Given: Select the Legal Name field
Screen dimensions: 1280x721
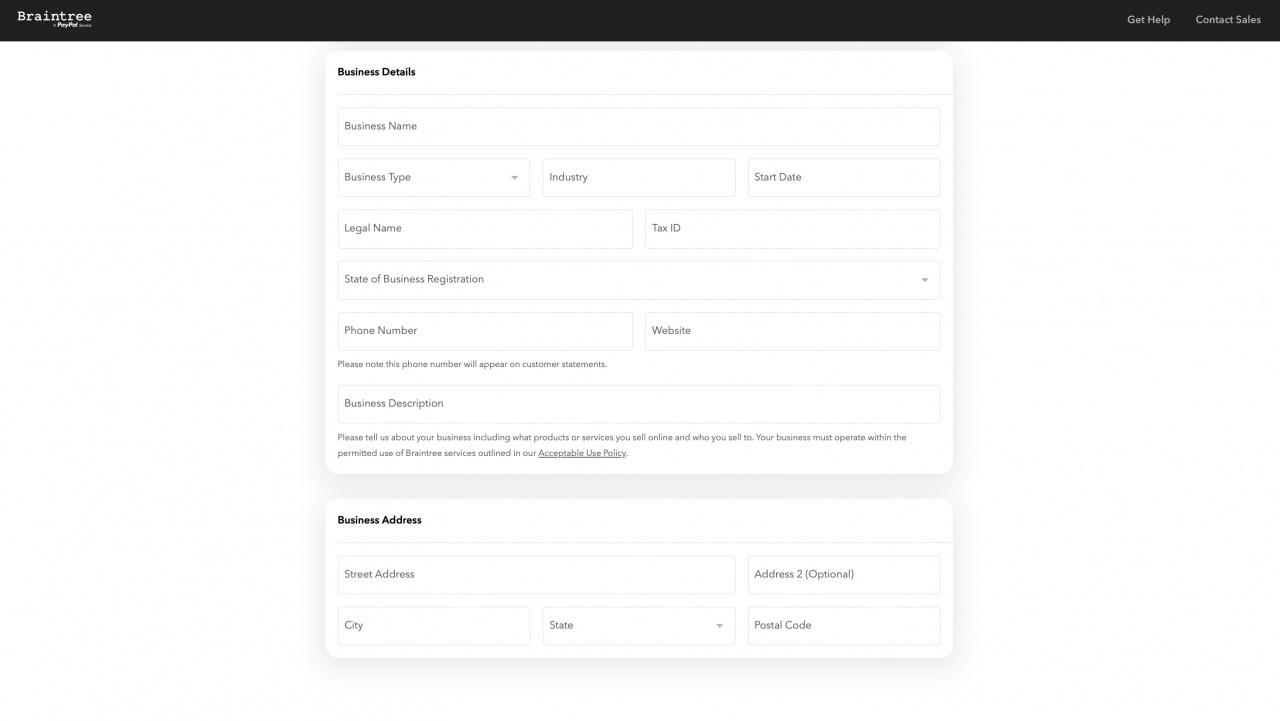Looking at the screenshot, I should tap(485, 228).
